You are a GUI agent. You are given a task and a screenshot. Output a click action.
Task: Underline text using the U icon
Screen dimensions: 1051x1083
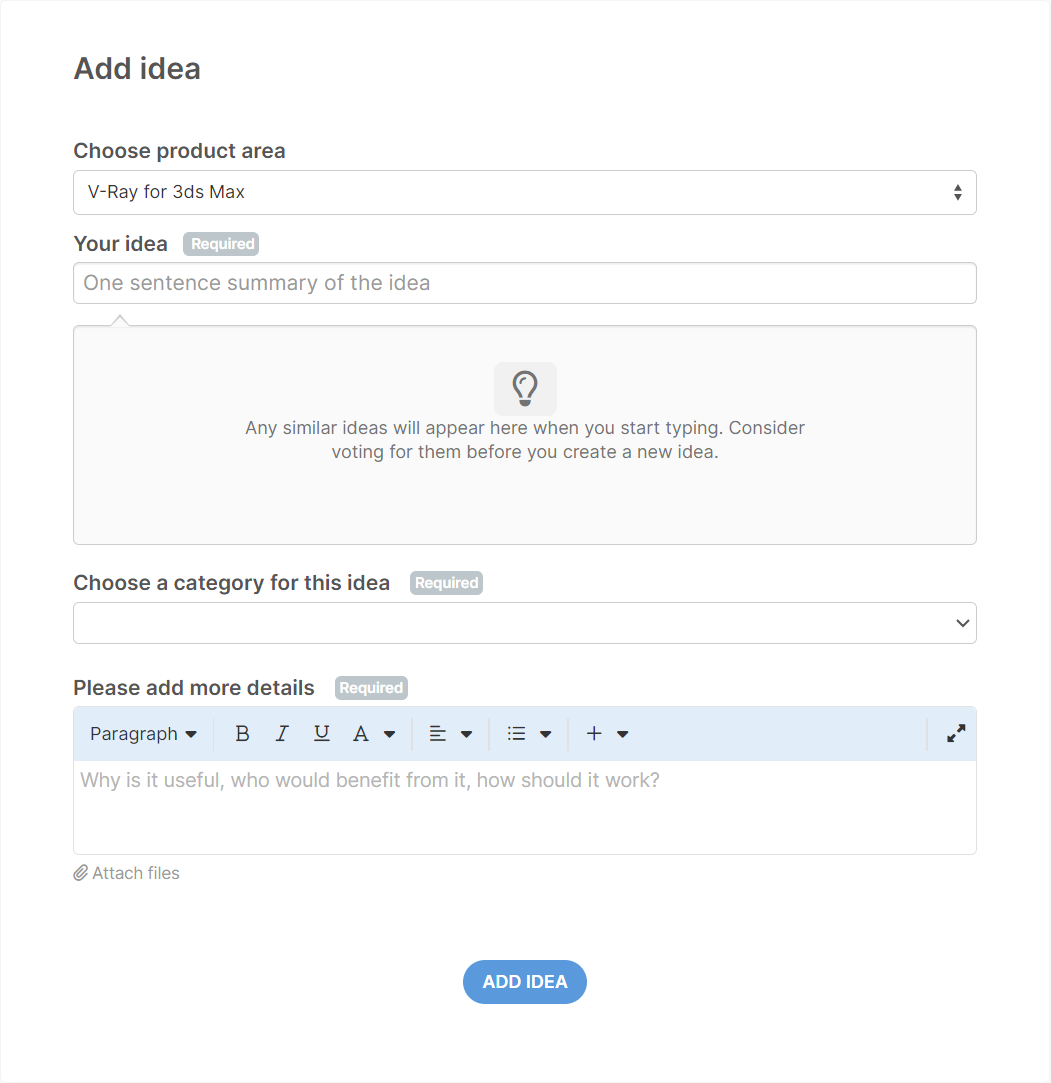tap(321, 734)
